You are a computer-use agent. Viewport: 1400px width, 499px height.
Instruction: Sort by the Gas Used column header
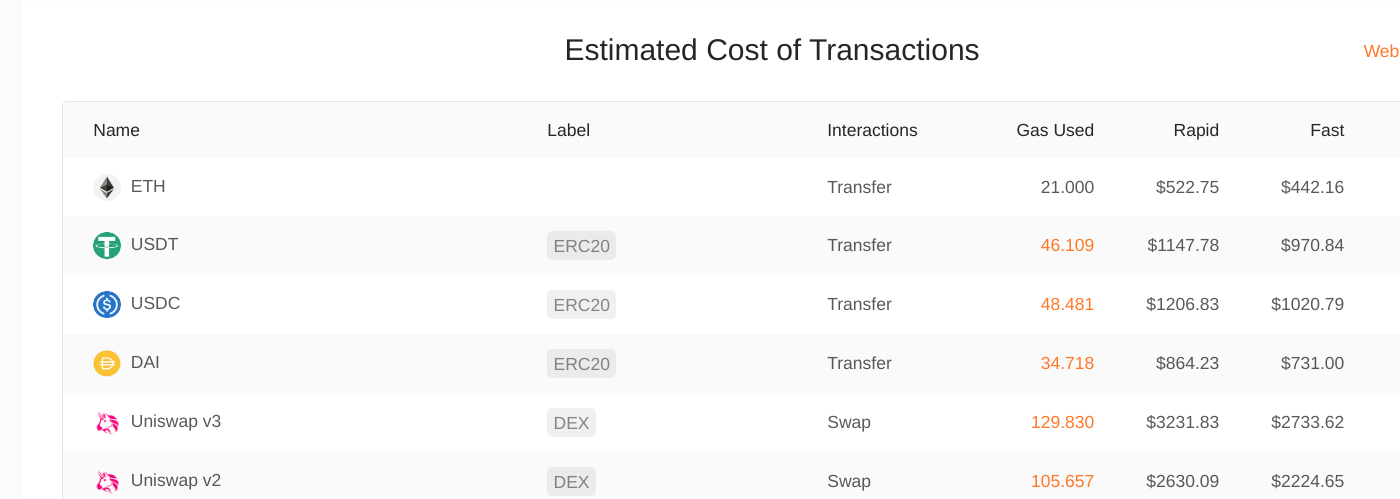(1055, 130)
